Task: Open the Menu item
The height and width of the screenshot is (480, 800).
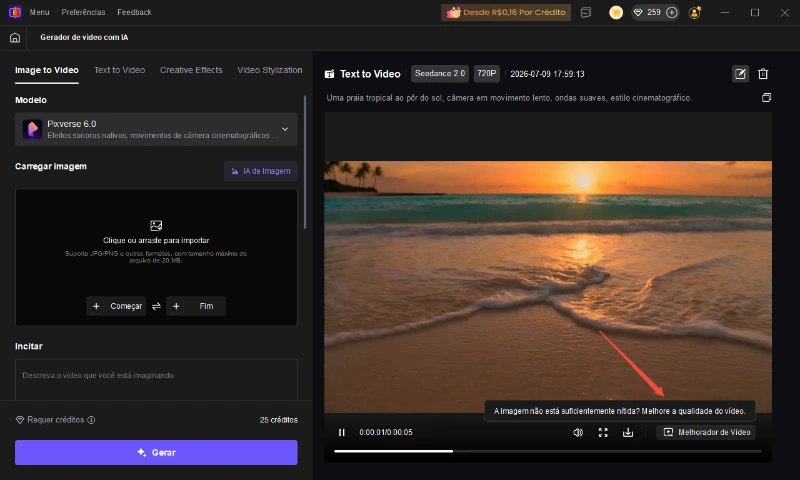Action: coord(39,12)
